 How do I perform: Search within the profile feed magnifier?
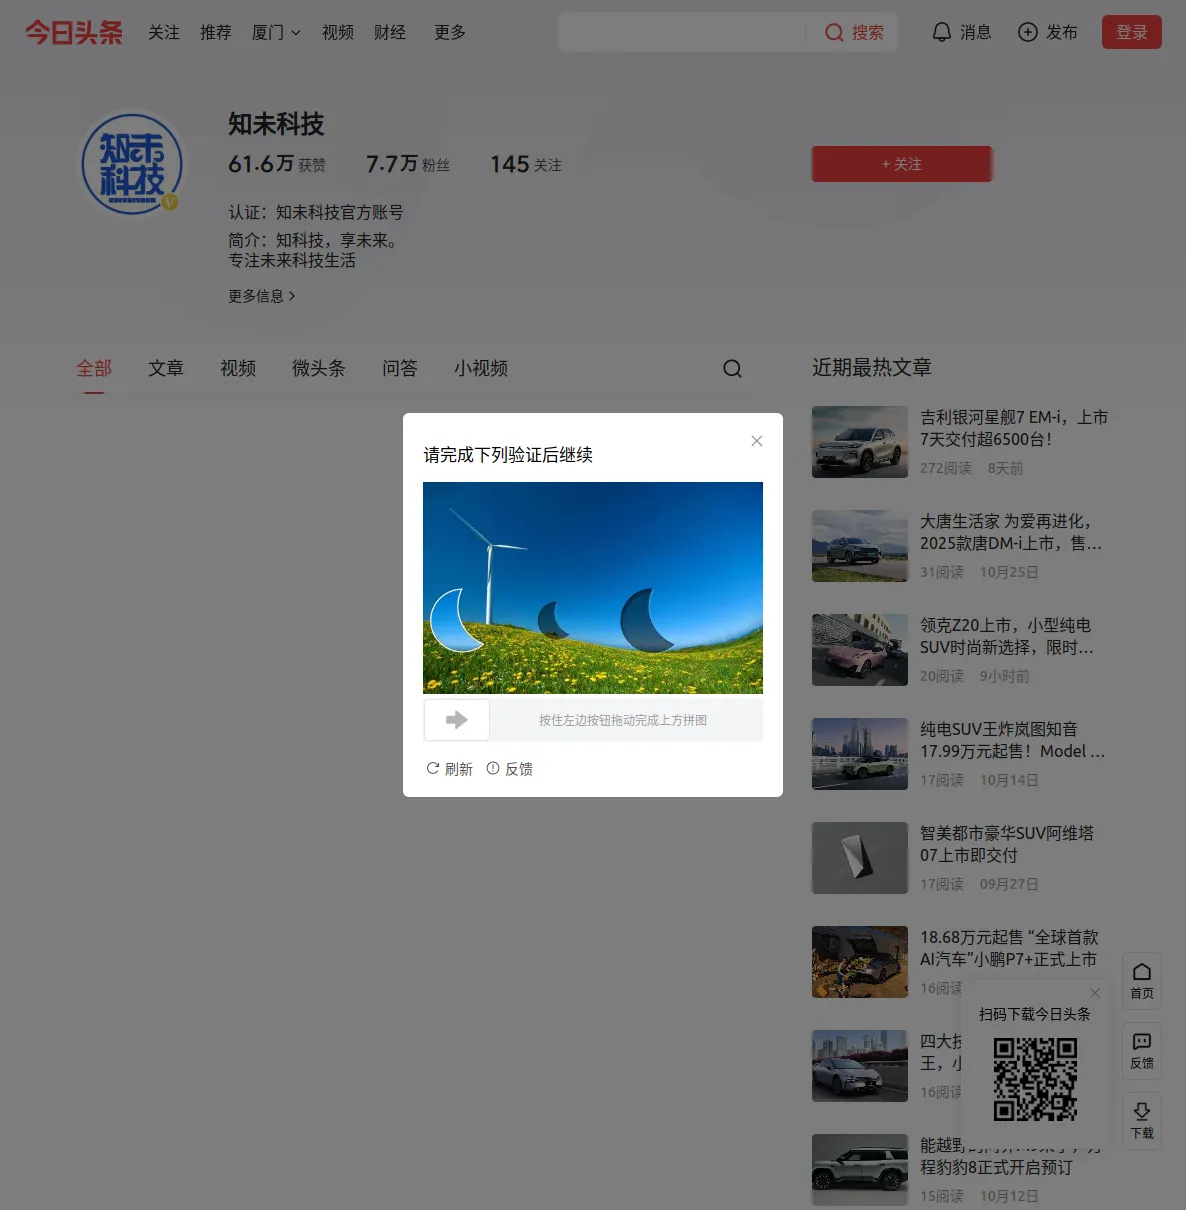(732, 369)
